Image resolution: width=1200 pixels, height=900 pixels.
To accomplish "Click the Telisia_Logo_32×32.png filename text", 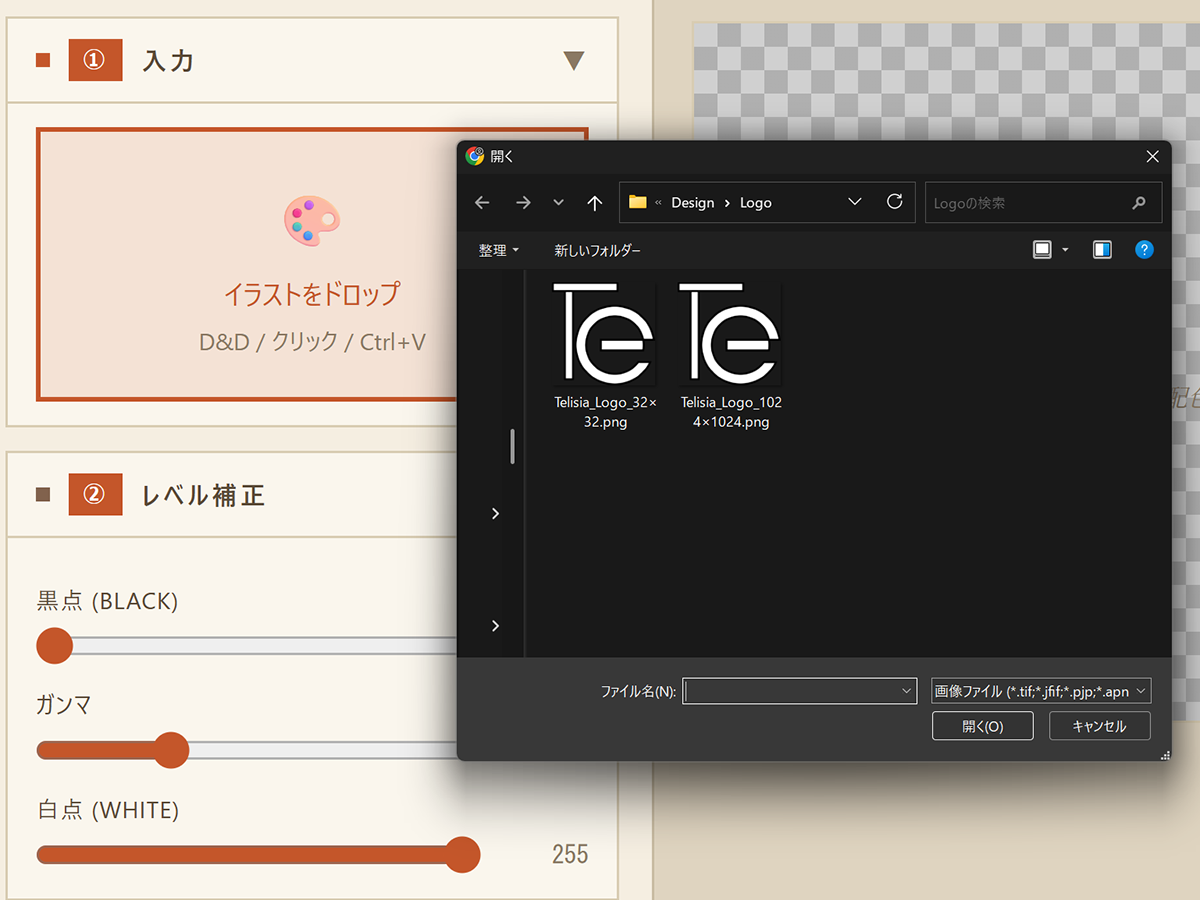I will [605, 412].
